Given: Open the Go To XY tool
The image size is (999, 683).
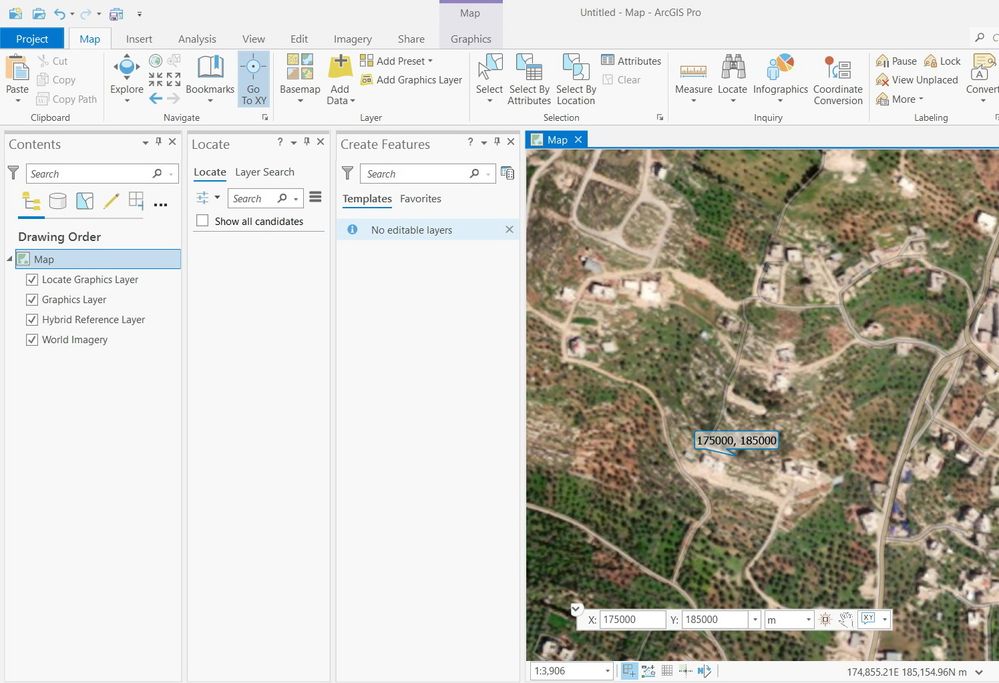Looking at the screenshot, I should pyautogui.click(x=253, y=79).
